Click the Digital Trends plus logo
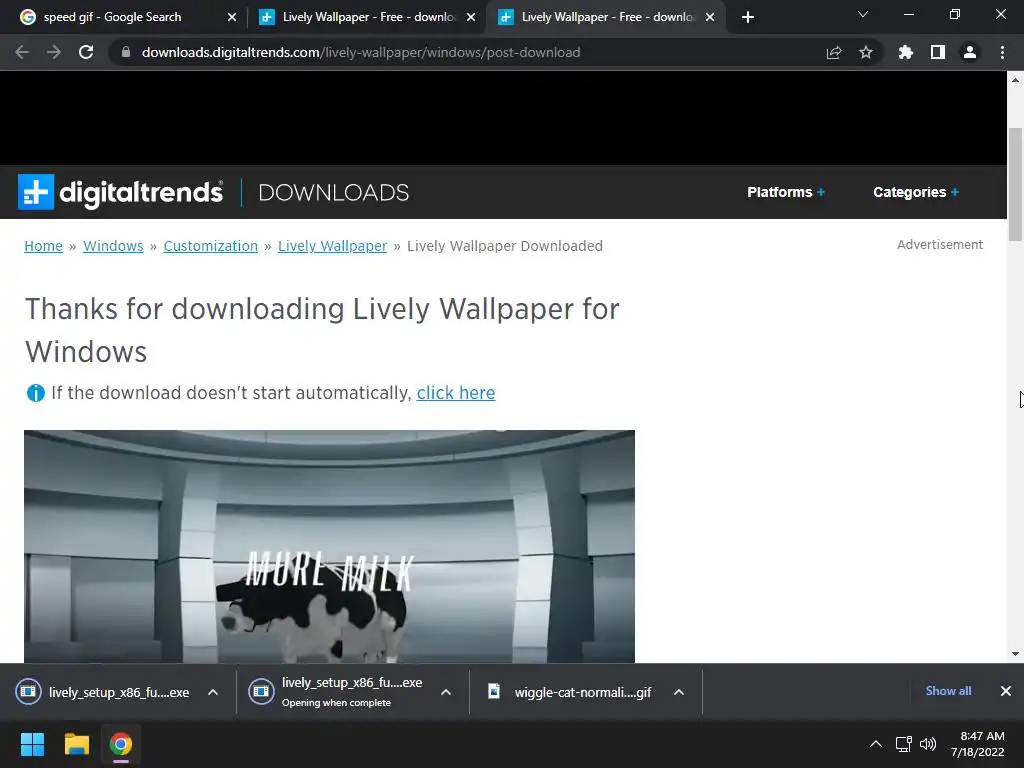 [x=36, y=192]
